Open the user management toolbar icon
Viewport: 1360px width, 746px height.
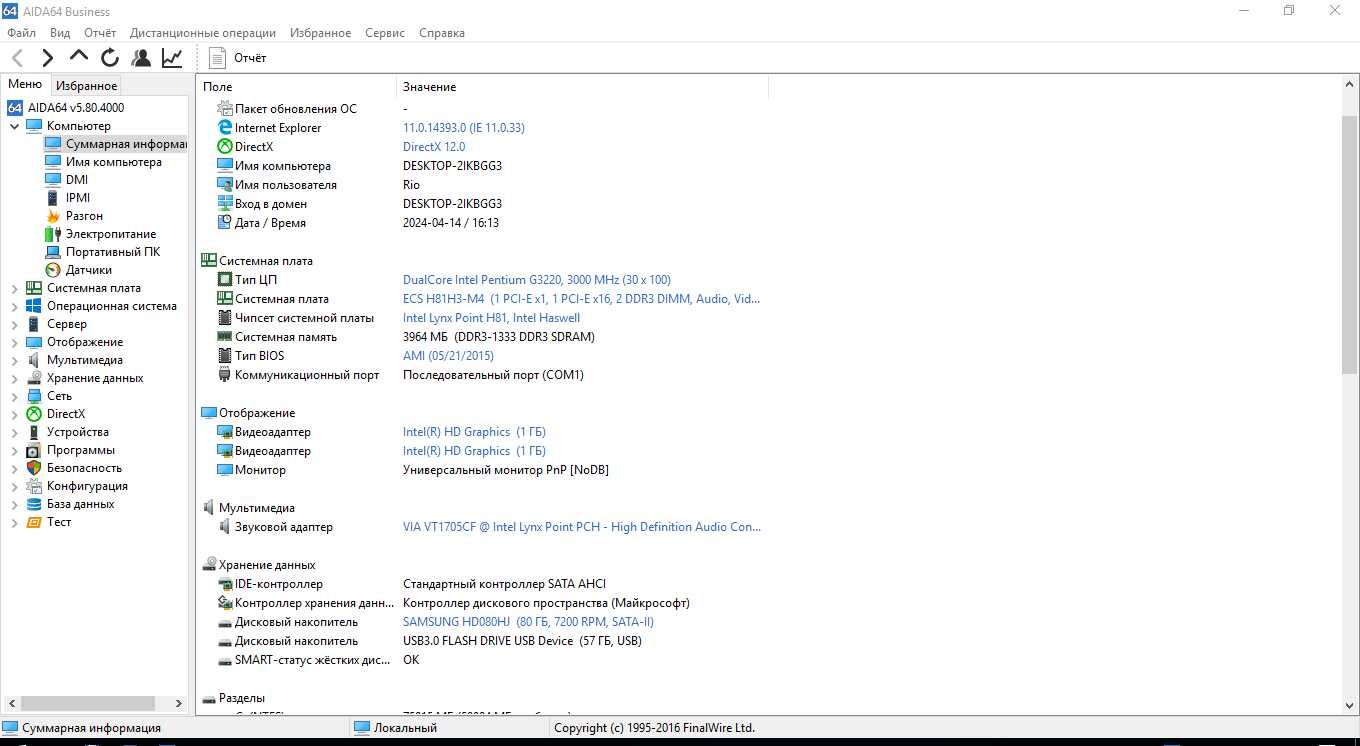[x=141, y=58]
